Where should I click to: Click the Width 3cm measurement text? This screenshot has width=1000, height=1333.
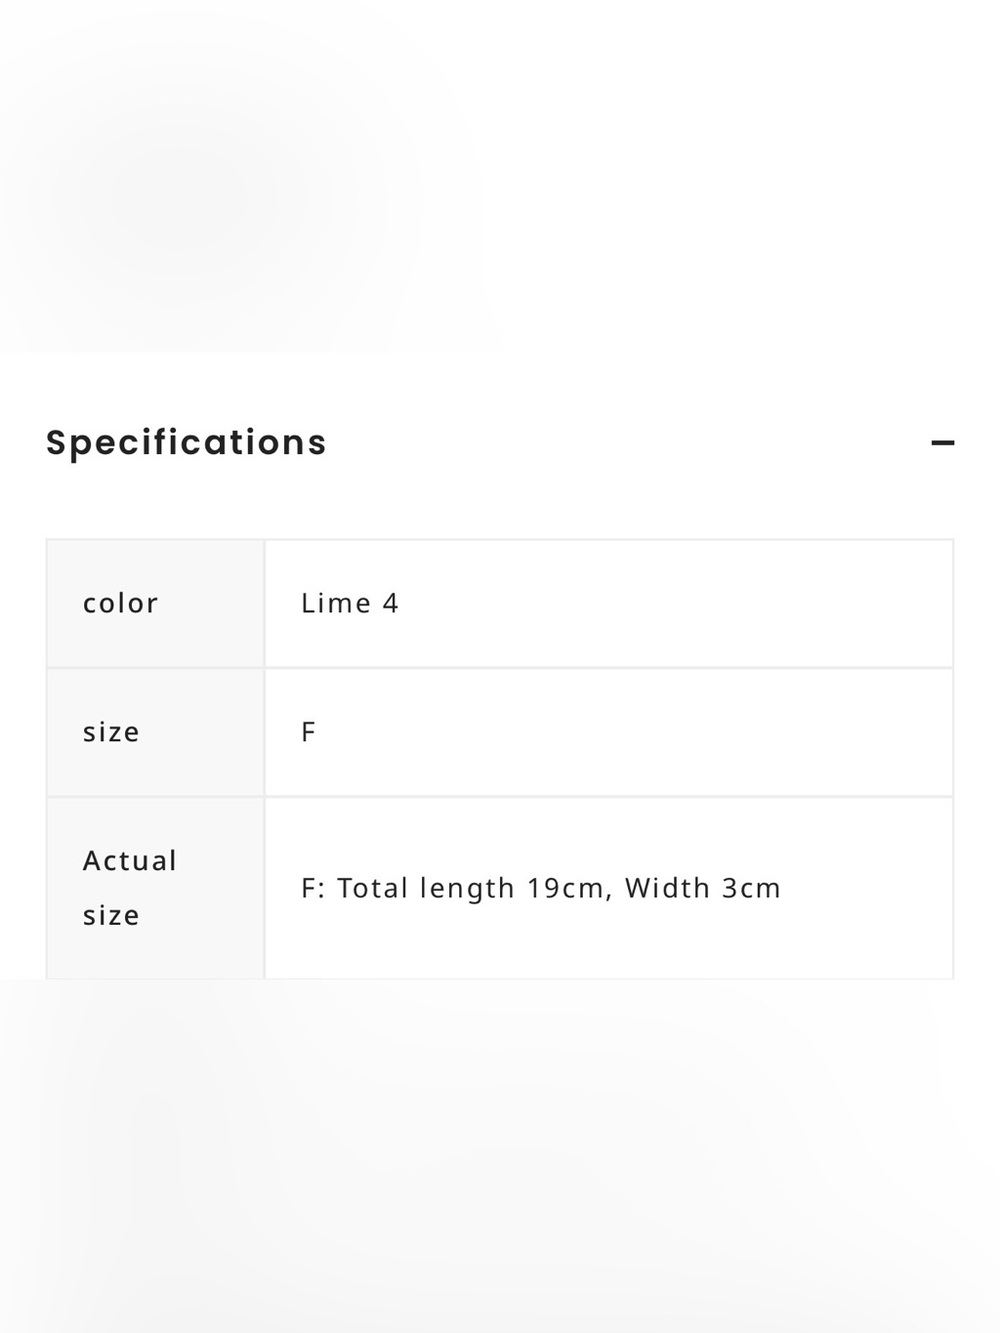click(702, 888)
